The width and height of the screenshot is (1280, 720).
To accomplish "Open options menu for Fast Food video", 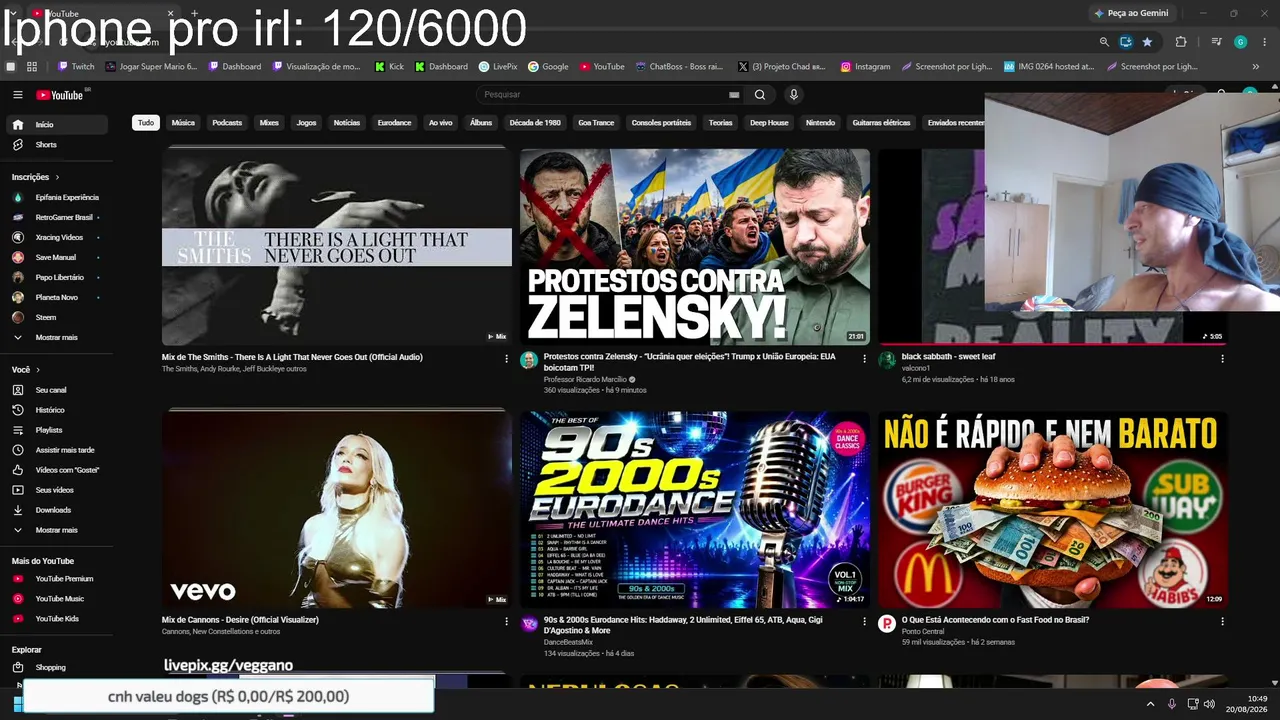I will [x=1222, y=621].
